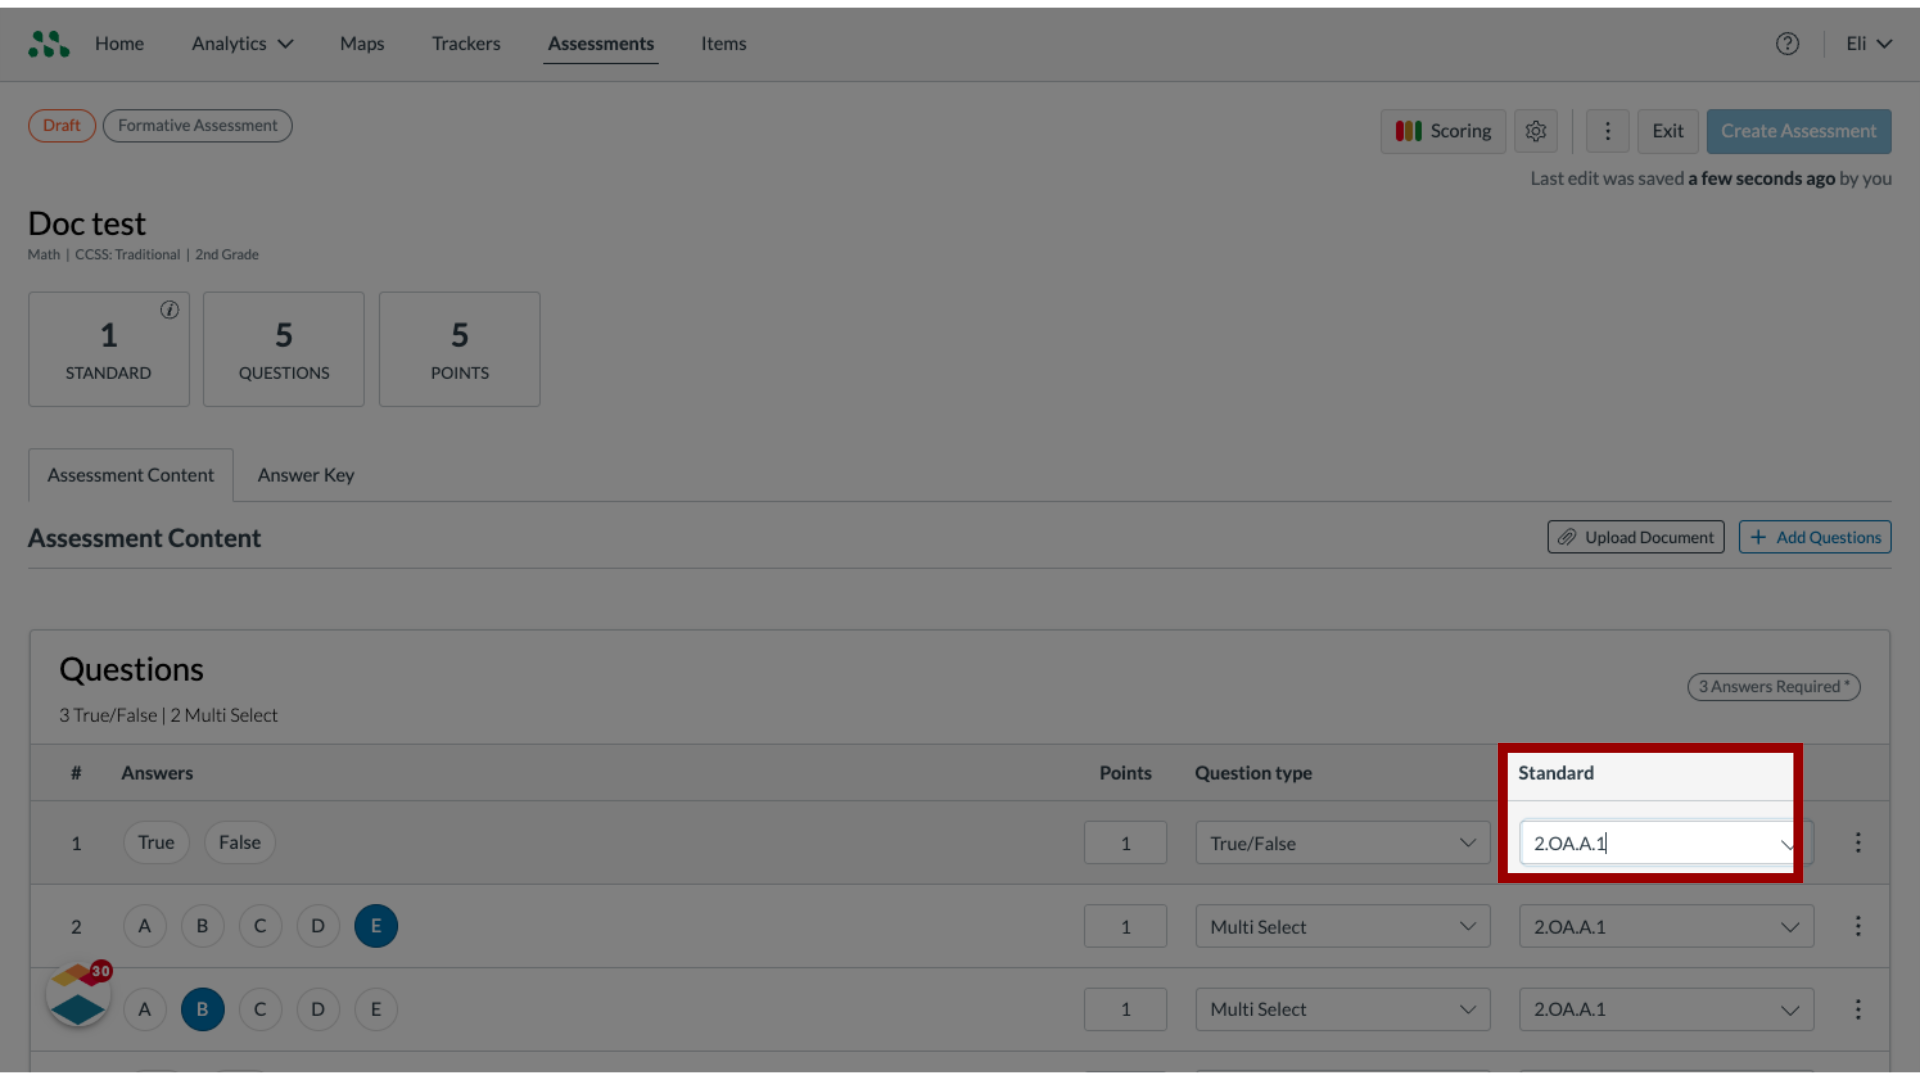Open question 2 Standard dropdown
Image resolution: width=1920 pixels, height=1080 pixels.
point(1666,927)
